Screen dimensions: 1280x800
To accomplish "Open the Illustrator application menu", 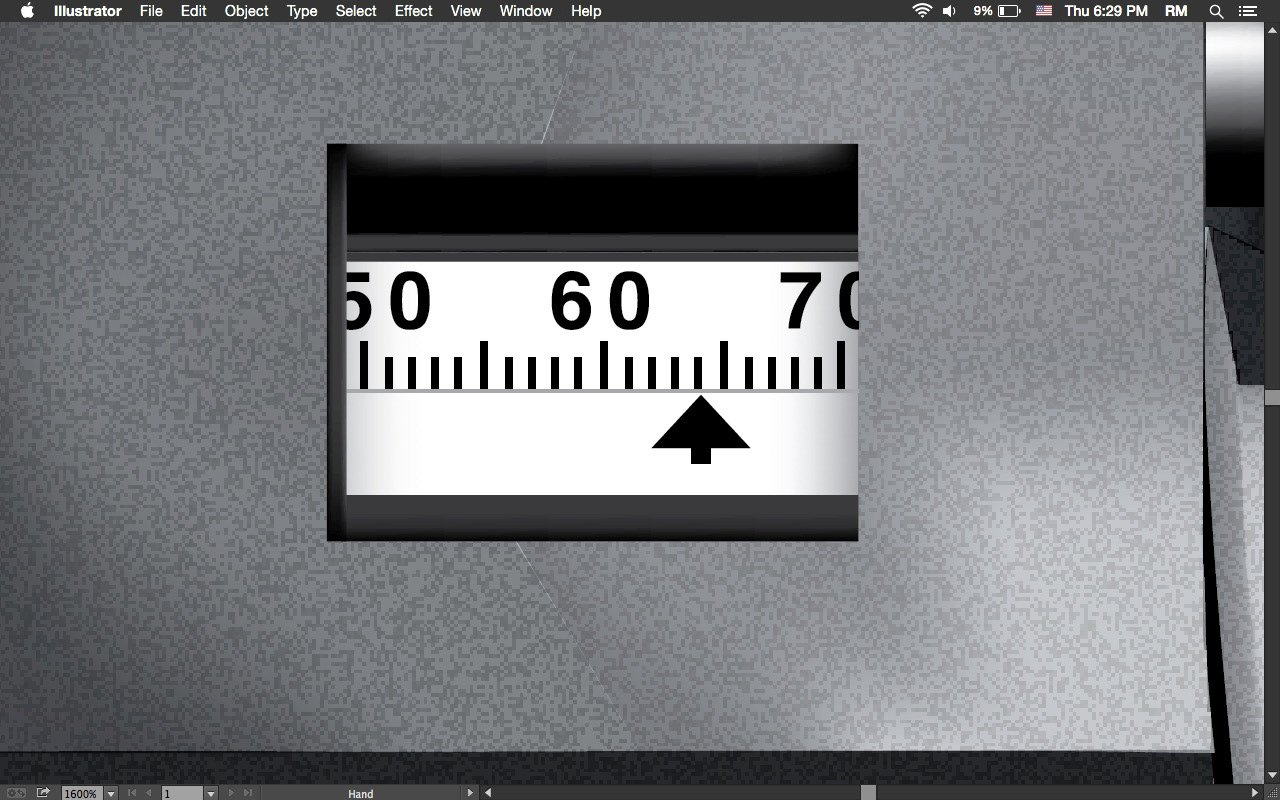I will coord(88,11).
